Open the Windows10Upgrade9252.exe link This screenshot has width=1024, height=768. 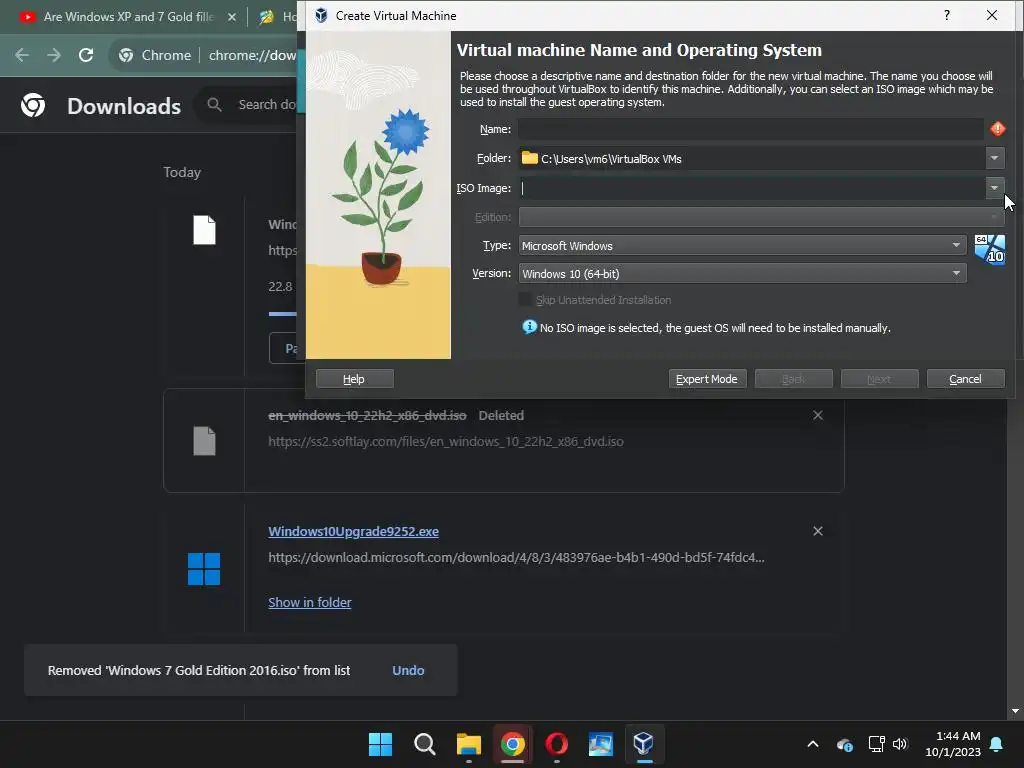pos(353,532)
